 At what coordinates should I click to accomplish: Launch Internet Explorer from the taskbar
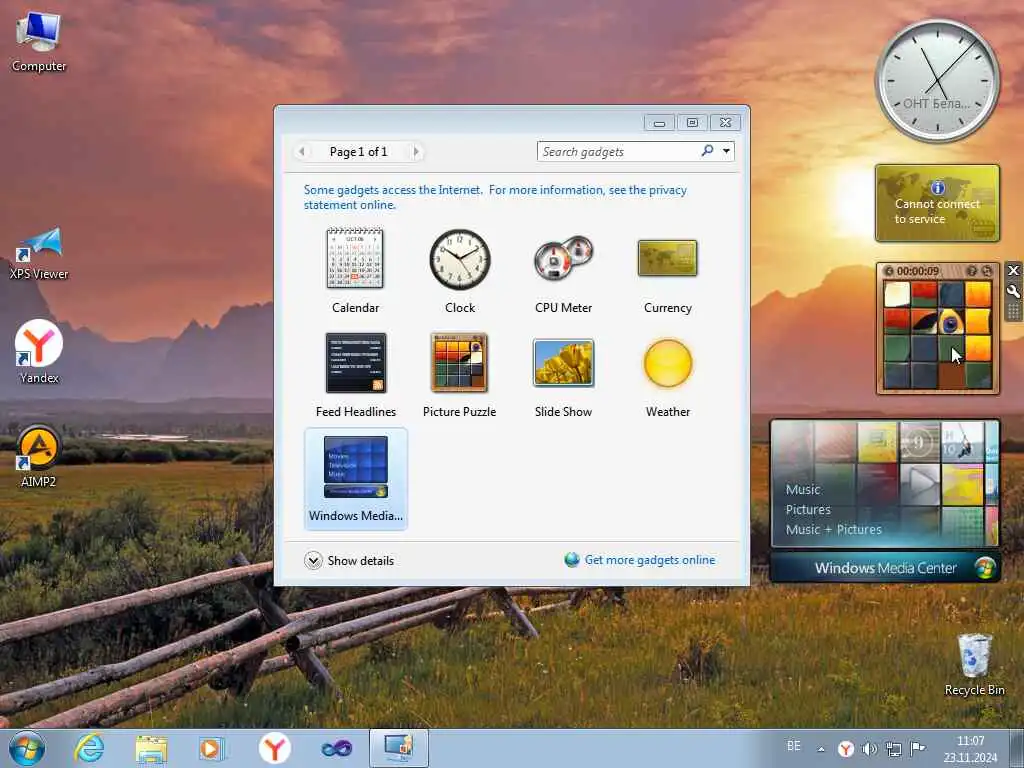(89, 748)
